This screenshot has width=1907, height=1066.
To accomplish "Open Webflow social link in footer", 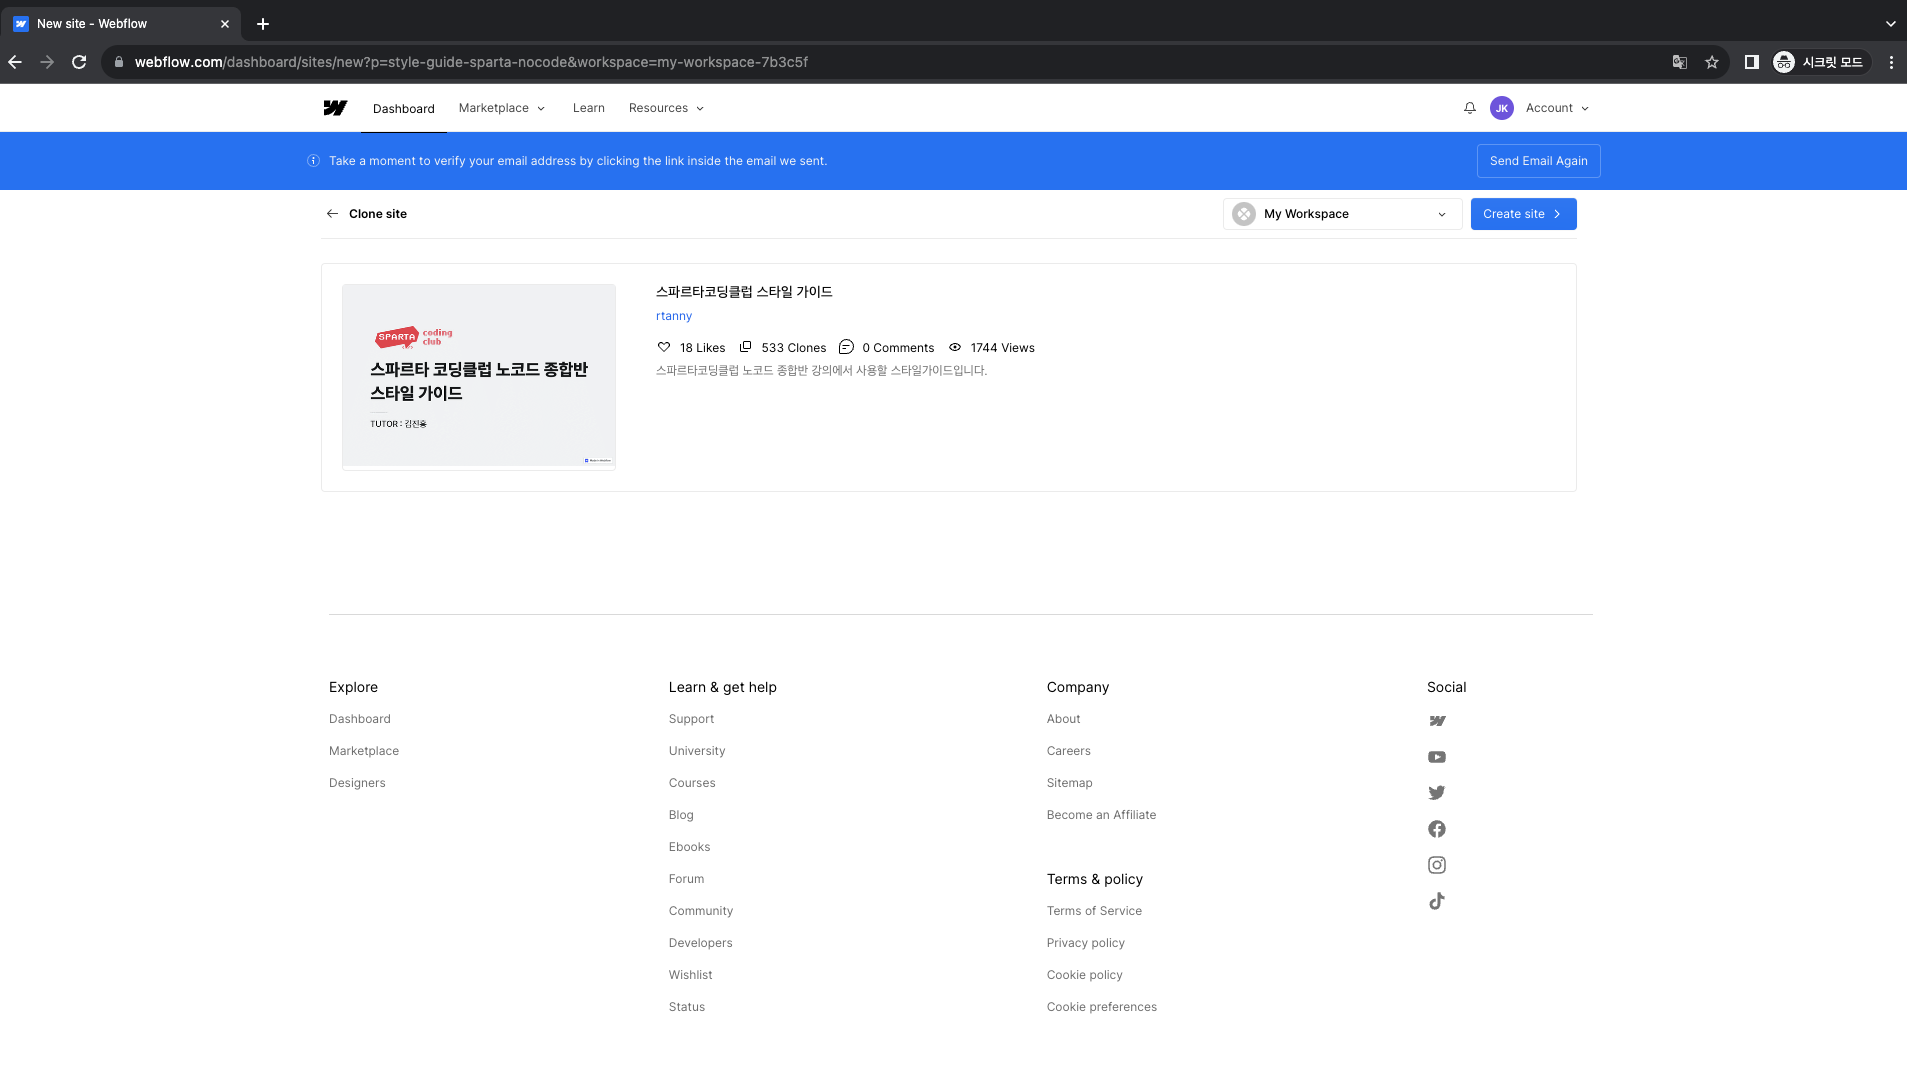I will [1437, 721].
